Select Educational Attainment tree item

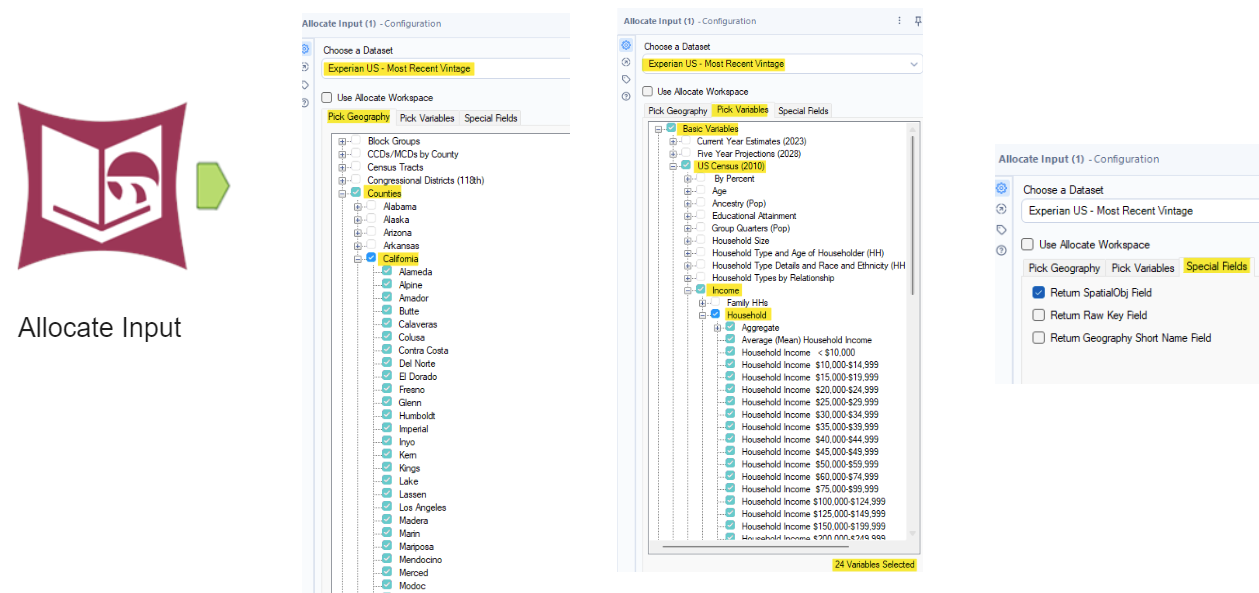(754, 216)
